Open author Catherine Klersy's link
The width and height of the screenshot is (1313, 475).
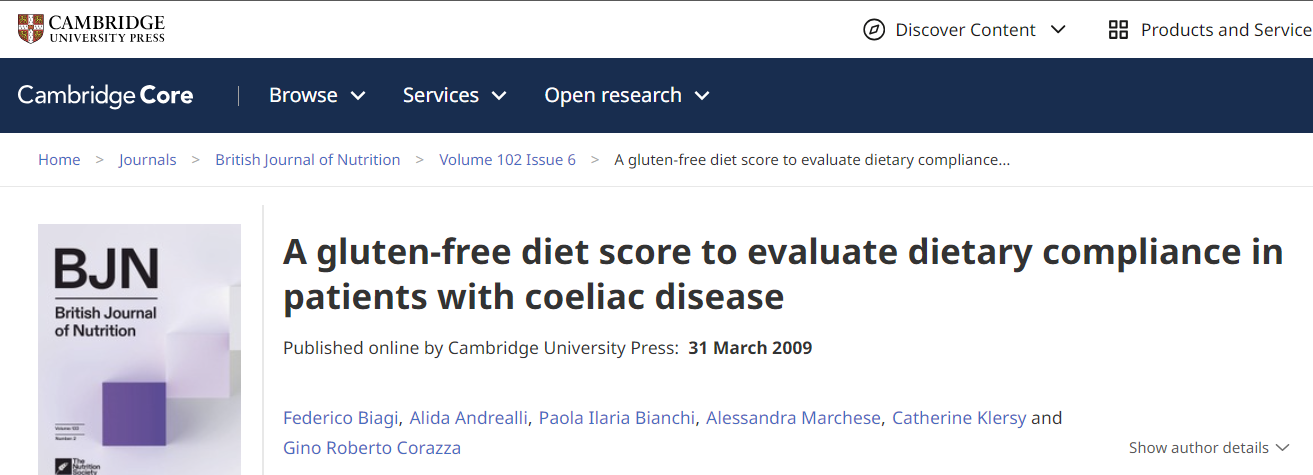pos(958,418)
